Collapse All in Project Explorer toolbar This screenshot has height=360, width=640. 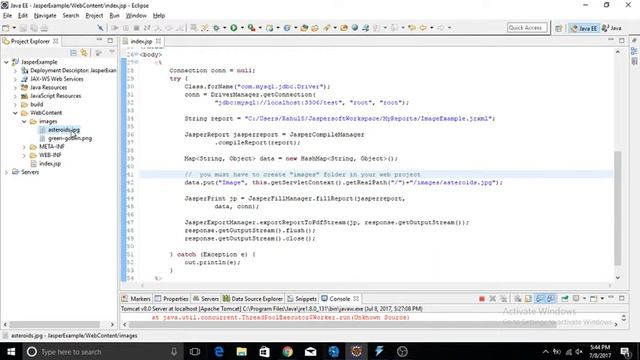pyautogui.click(x=73, y=53)
